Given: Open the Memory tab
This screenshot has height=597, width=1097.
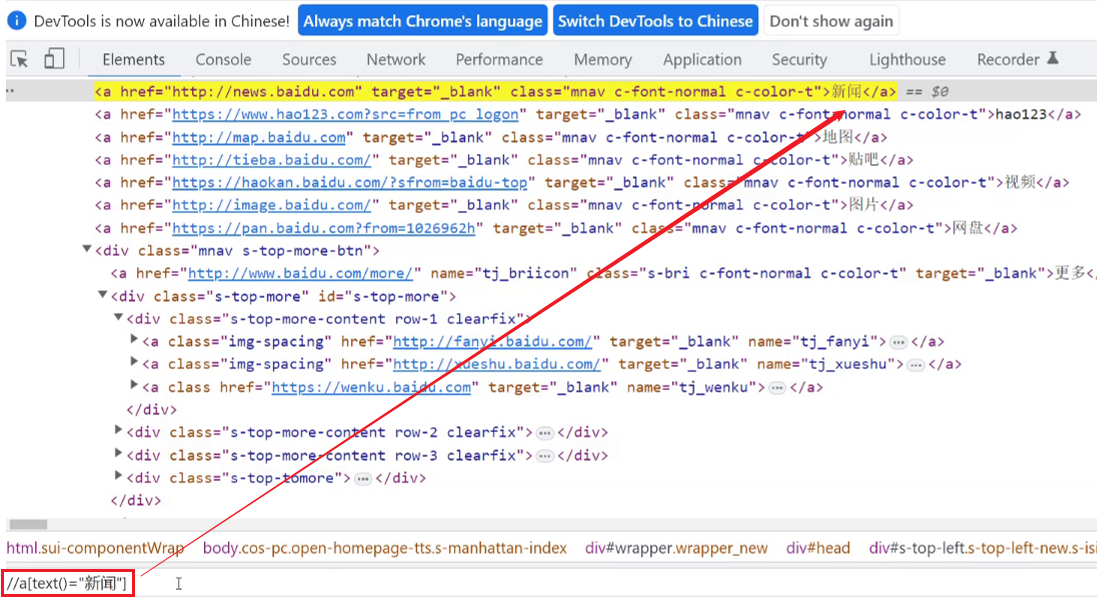Looking at the screenshot, I should [x=602, y=59].
